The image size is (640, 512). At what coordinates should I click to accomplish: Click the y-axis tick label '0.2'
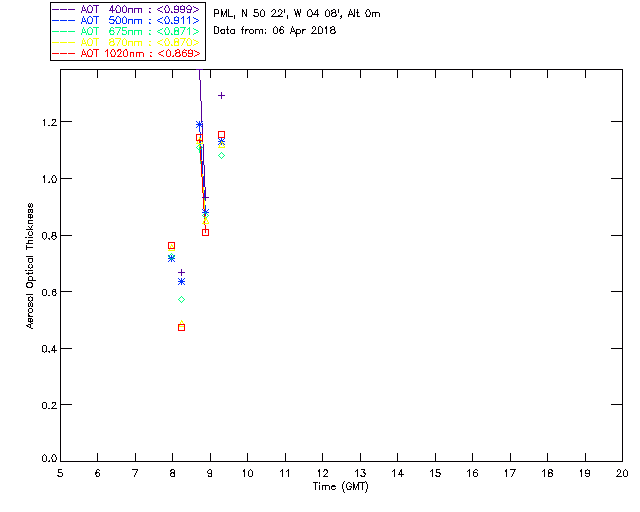coord(49,405)
